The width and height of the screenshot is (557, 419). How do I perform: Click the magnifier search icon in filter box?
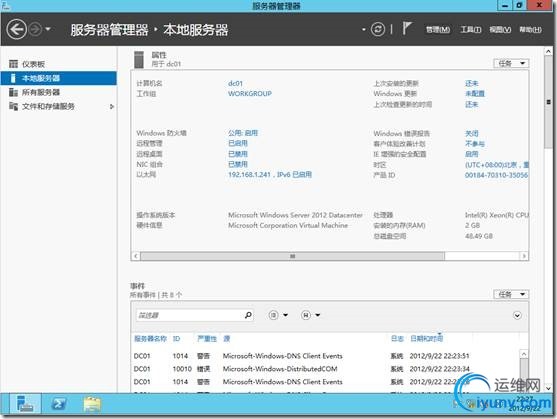click(x=248, y=315)
